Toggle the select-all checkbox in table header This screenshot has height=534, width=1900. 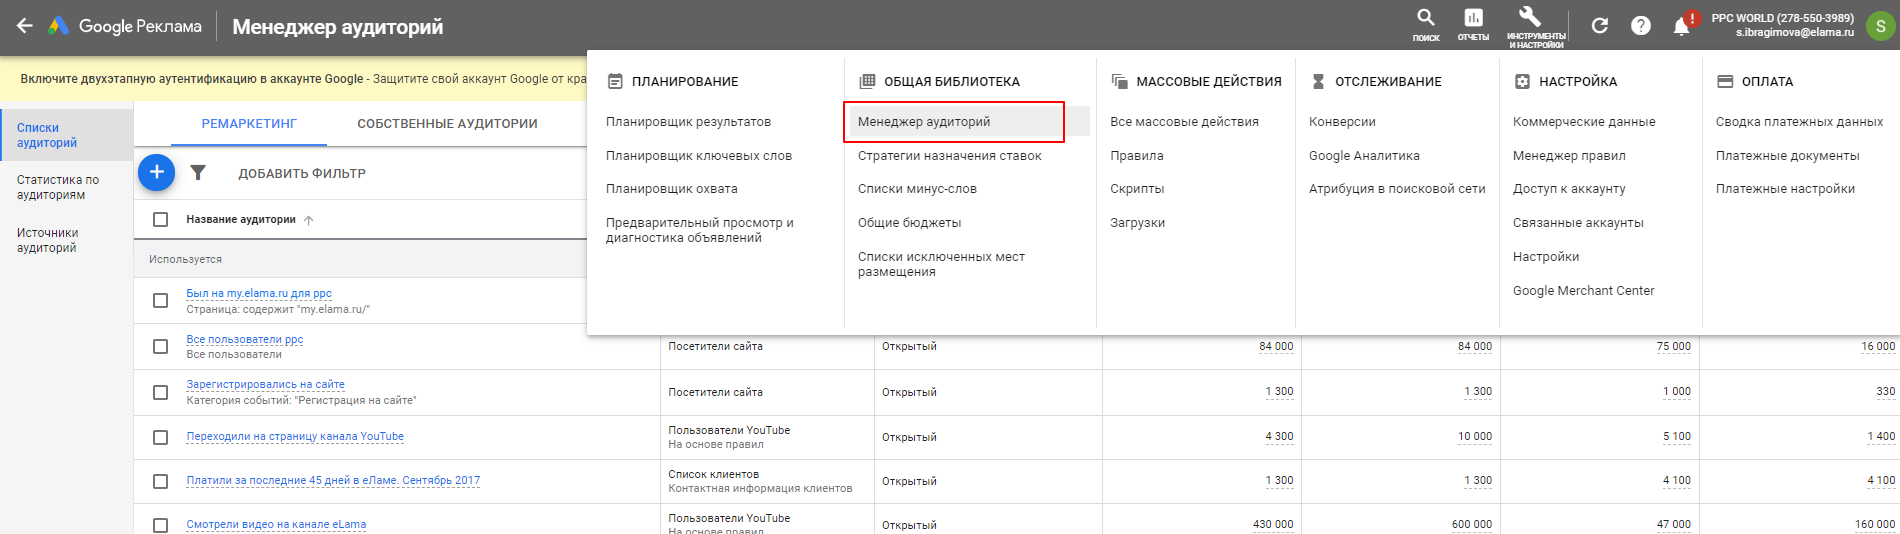coord(160,220)
